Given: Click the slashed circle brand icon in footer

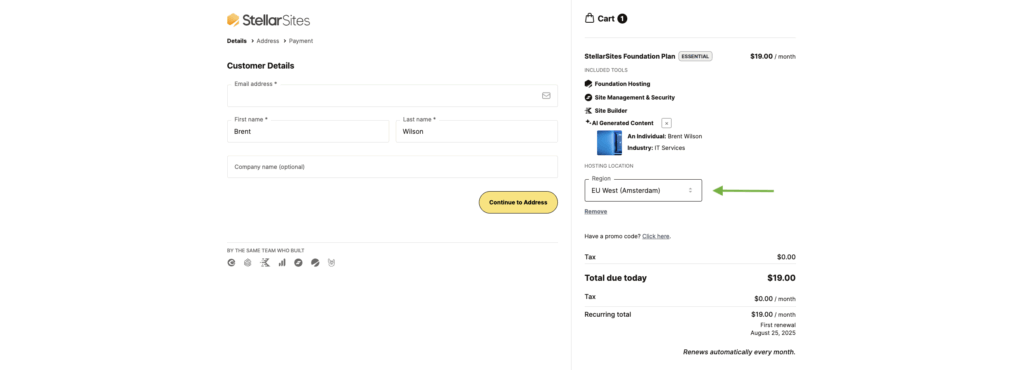Looking at the screenshot, I should click(x=315, y=263).
